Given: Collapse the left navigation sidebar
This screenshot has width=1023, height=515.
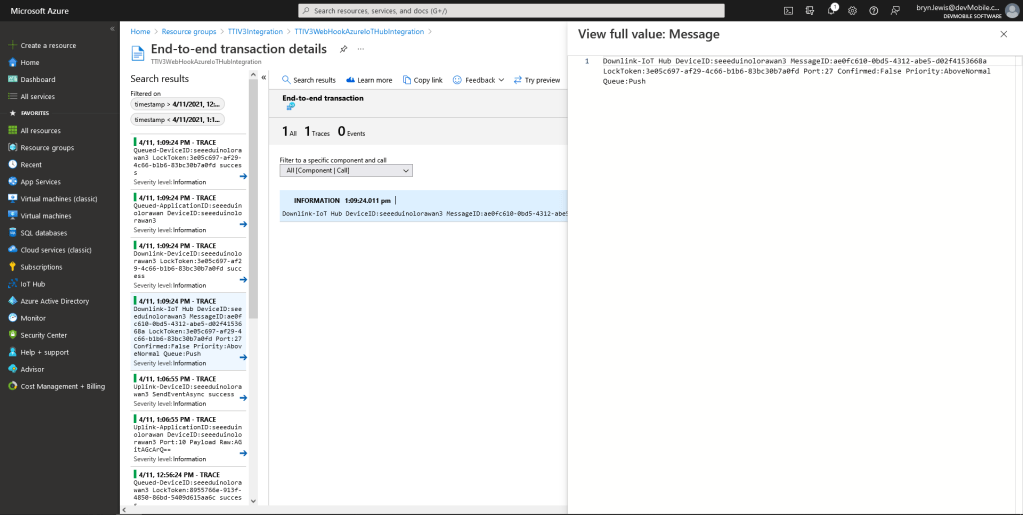Looking at the screenshot, I should point(111,28).
